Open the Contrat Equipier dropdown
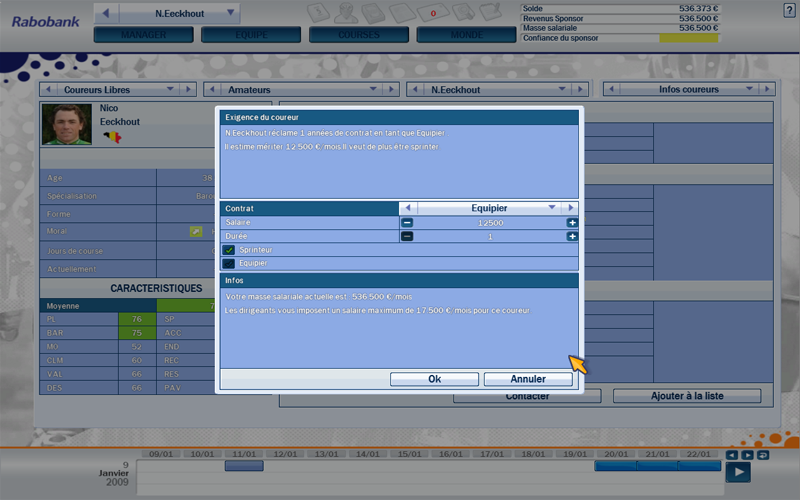This screenshot has height=500, width=800. point(552,208)
